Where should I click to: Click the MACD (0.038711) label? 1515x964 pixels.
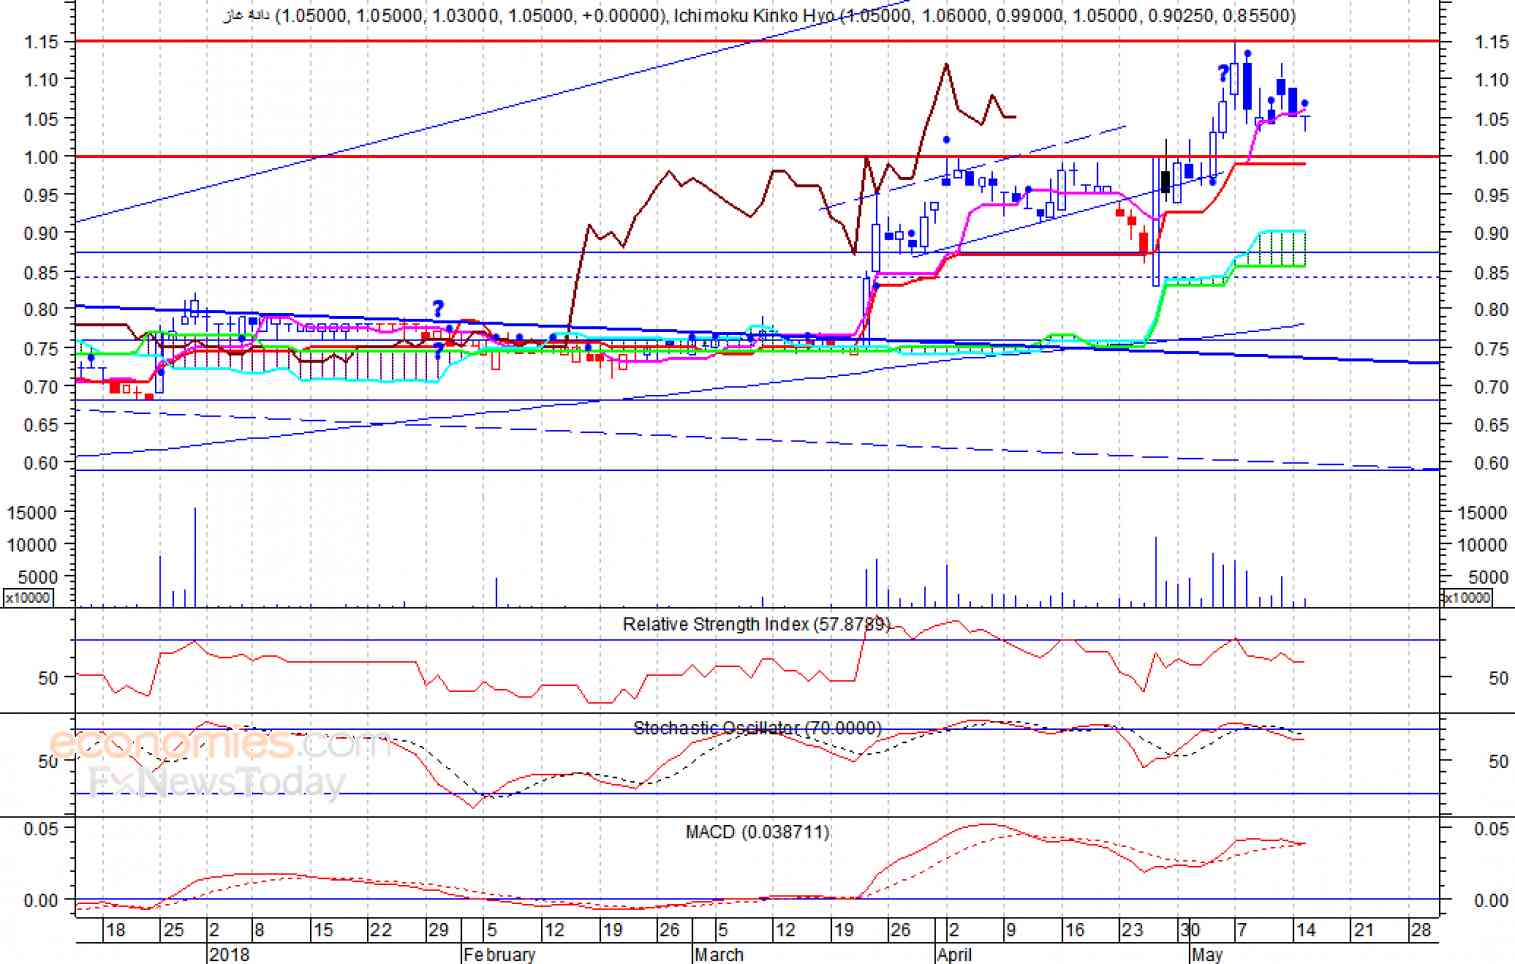coord(757,832)
